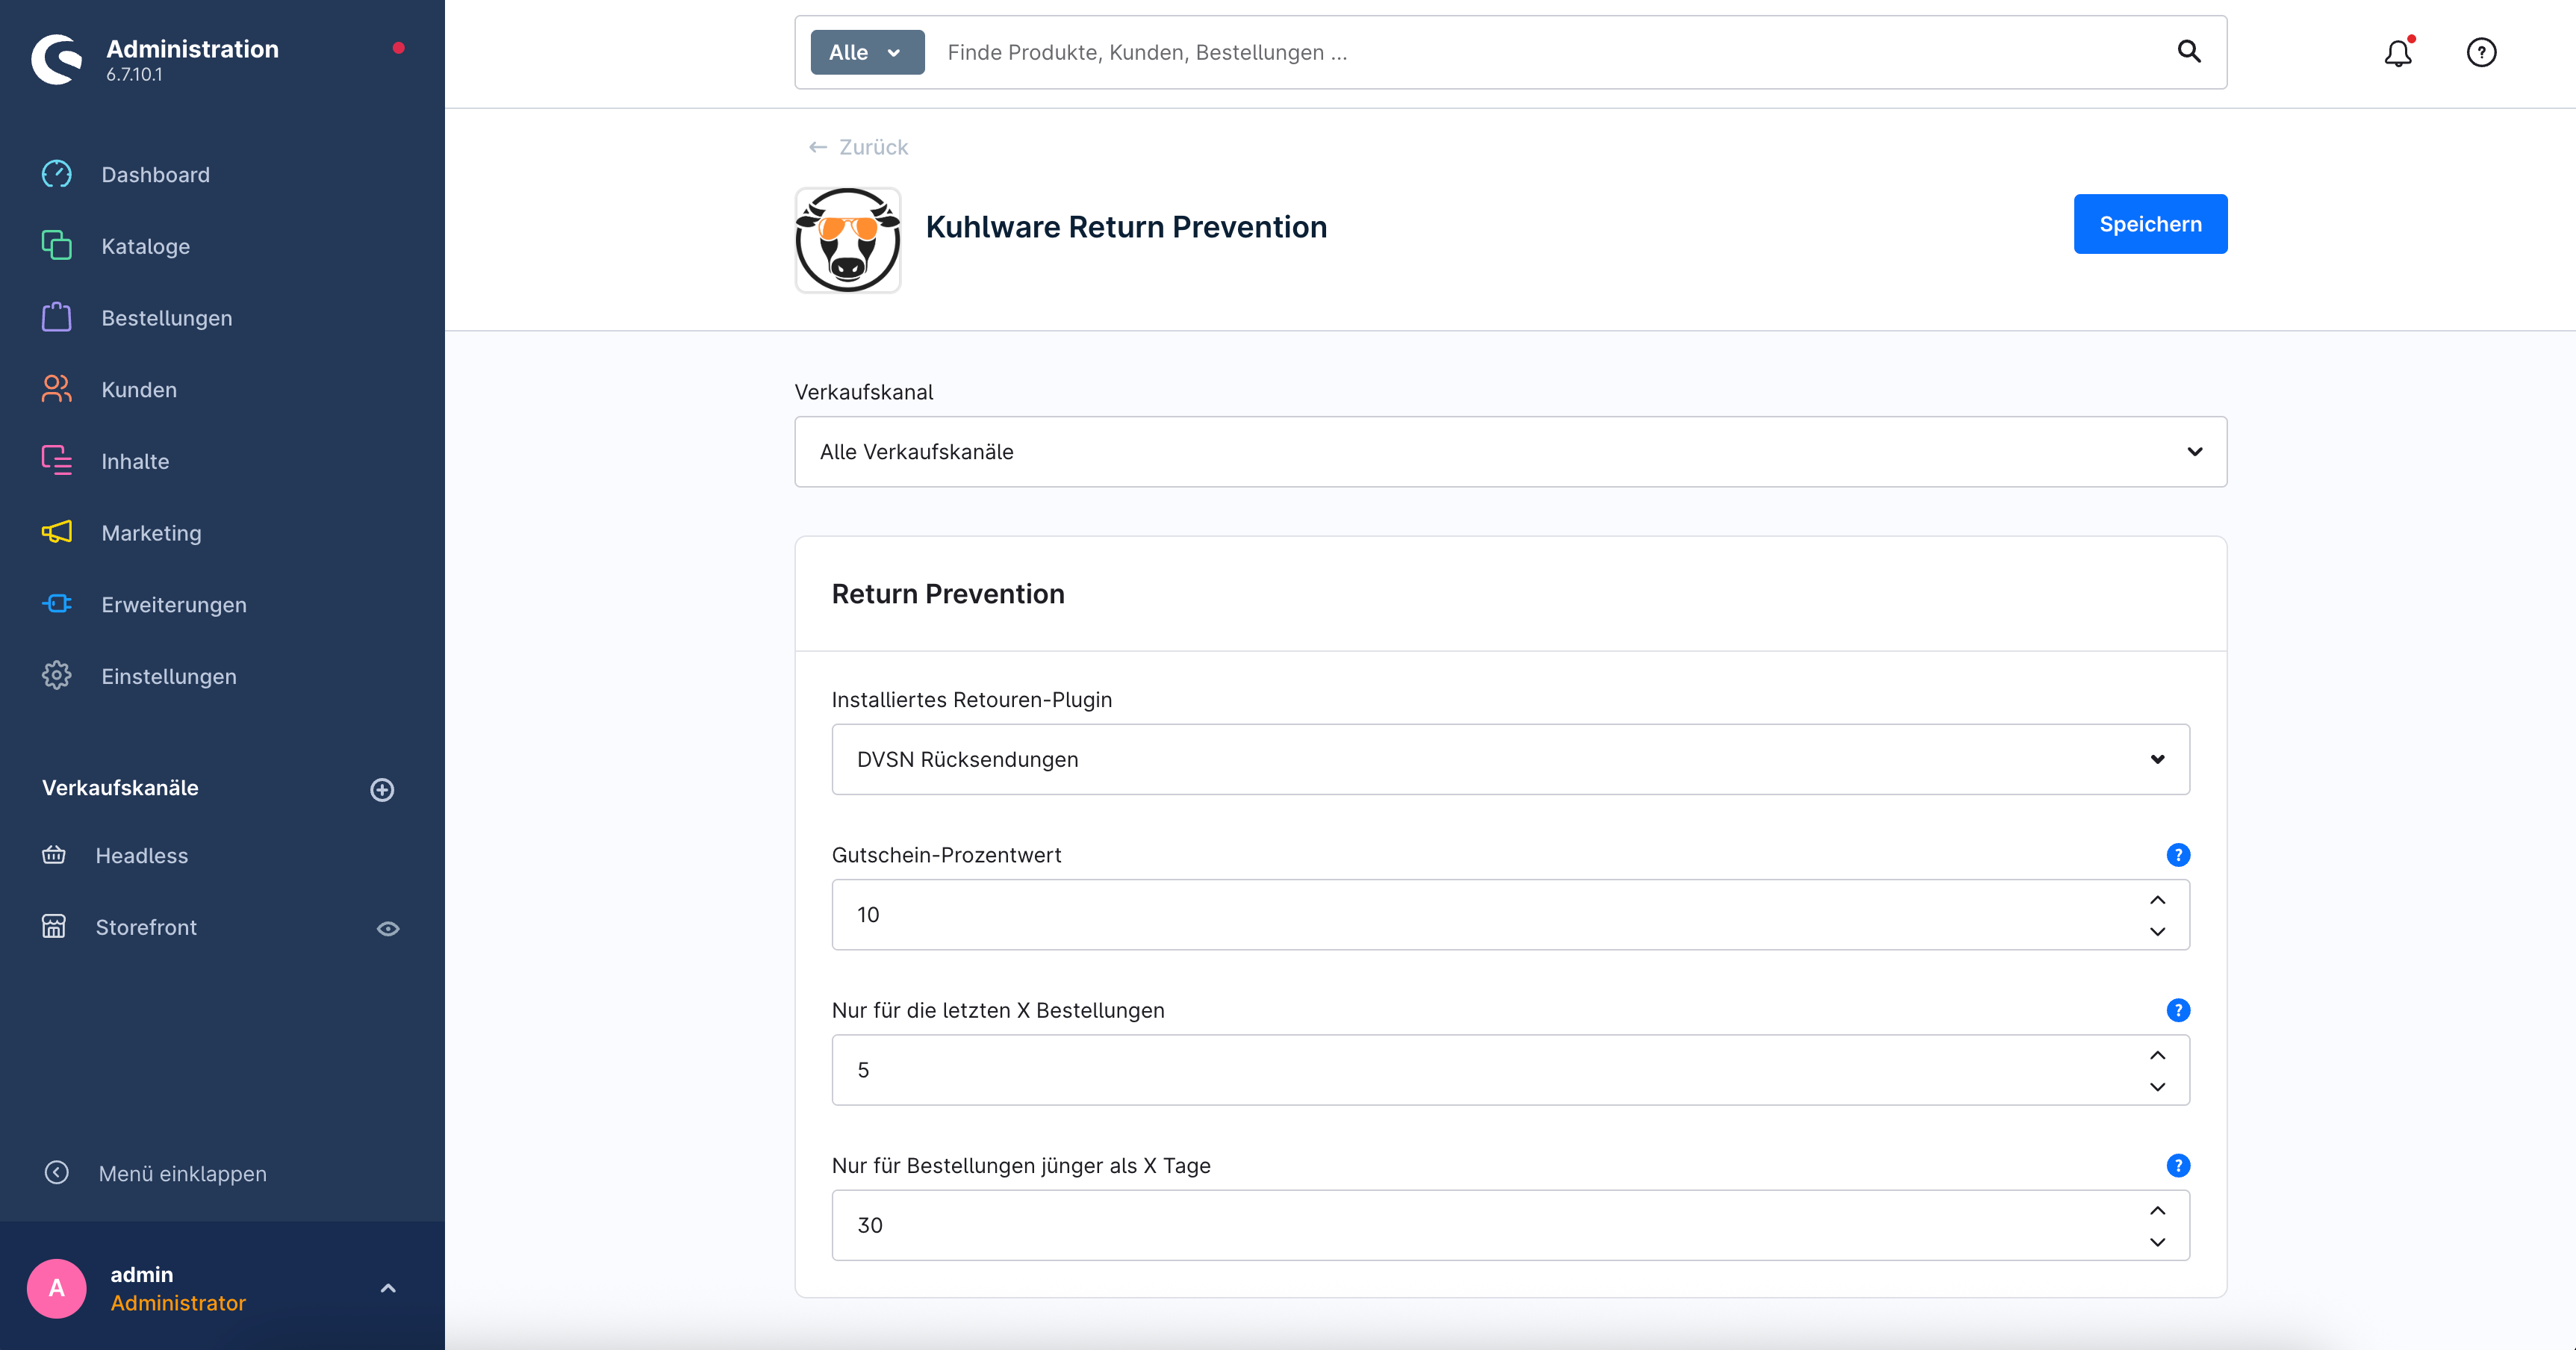
Task: Click the Inhalte layout icon
Action: click(x=57, y=461)
